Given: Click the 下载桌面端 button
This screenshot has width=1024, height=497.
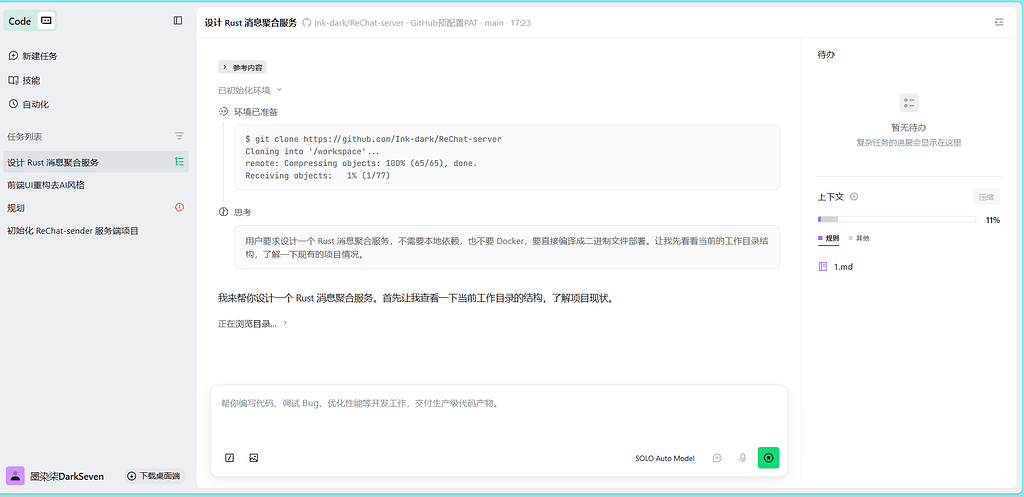Looking at the screenshot, I should [155, 476].
